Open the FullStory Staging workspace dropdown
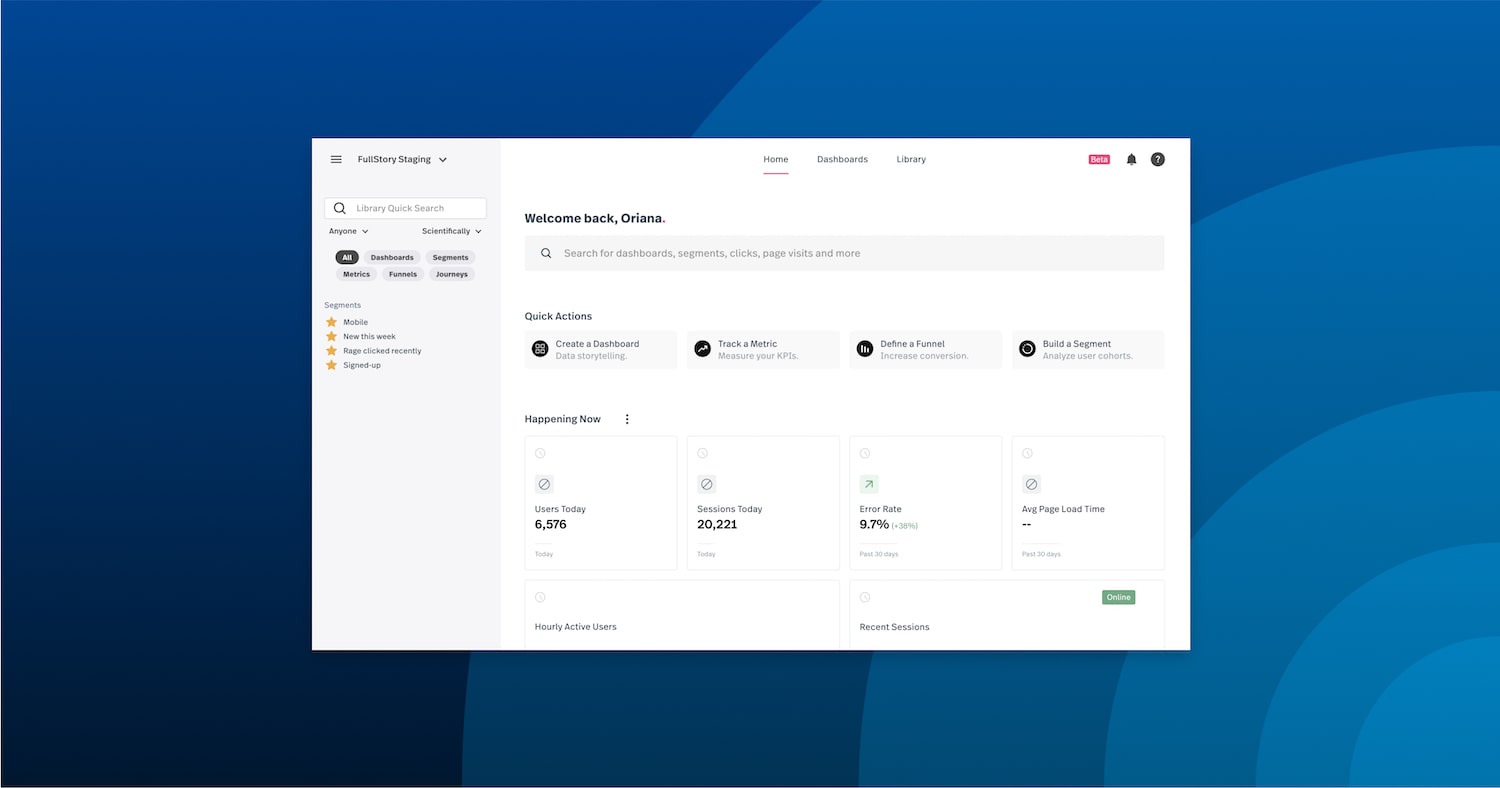Viewport: 1500px width, 788px height. pyautogui.click(x=399, y=159)
